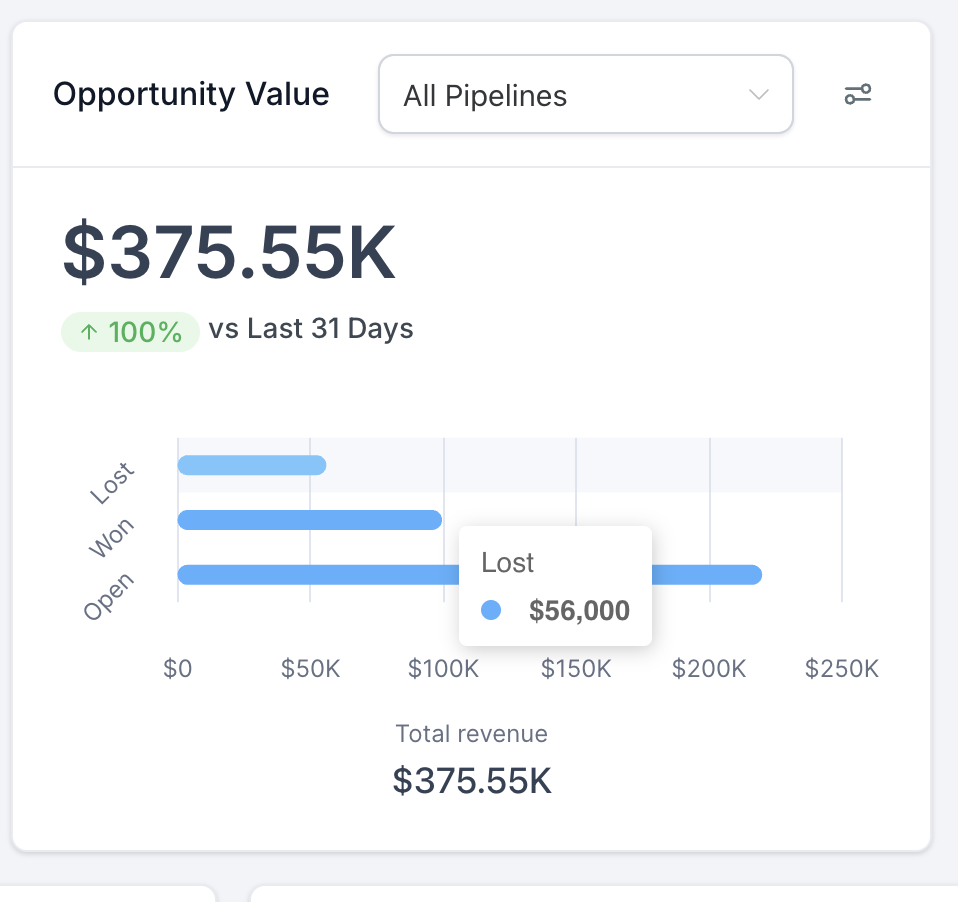Click the Open bar in chart

(x=320, y=575)
